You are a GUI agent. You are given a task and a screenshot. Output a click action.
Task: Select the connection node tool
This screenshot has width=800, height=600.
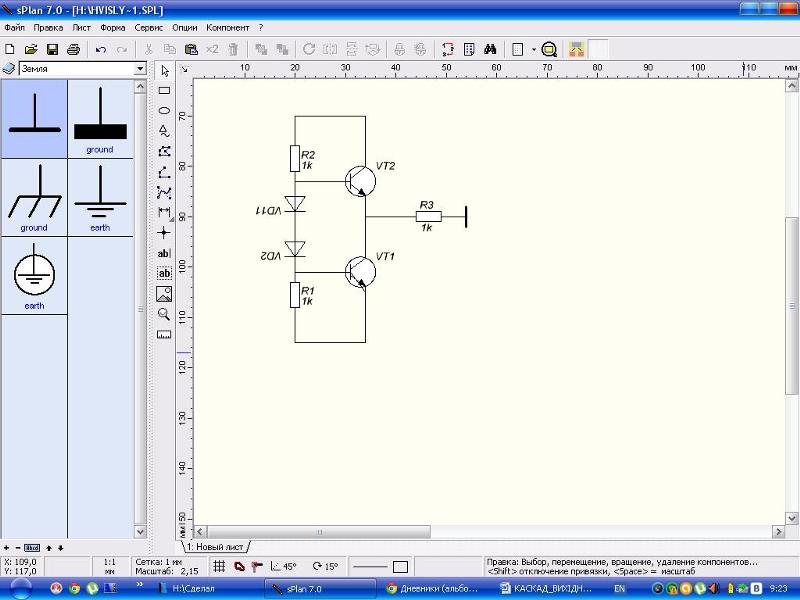coord(164,233)
